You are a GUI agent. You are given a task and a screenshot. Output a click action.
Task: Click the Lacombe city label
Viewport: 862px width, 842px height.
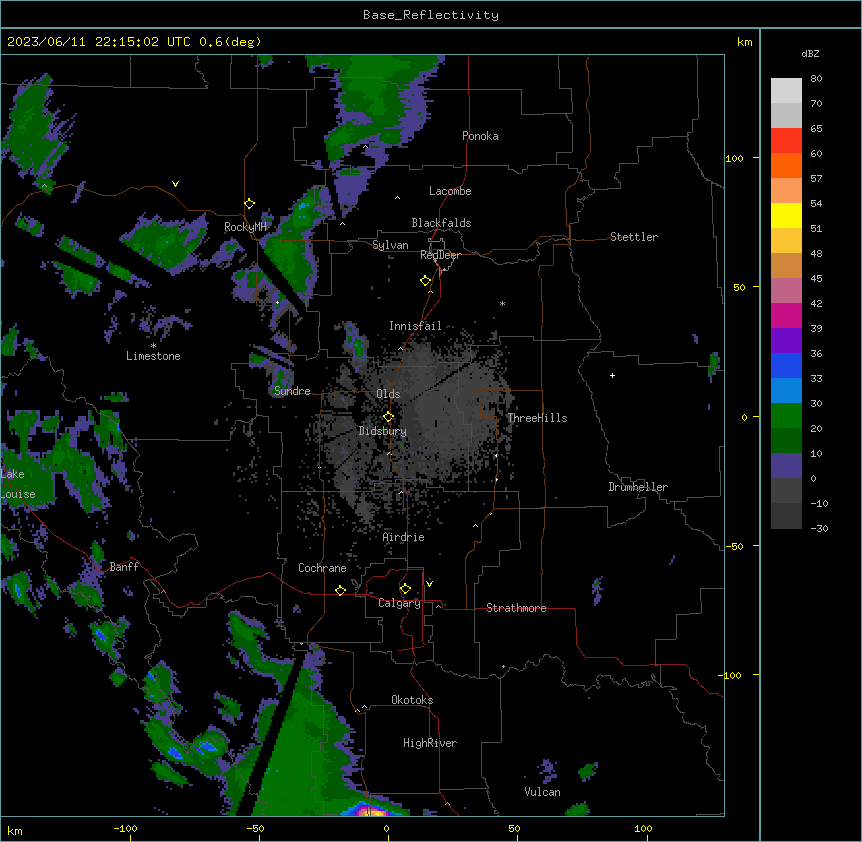point(450,191)
